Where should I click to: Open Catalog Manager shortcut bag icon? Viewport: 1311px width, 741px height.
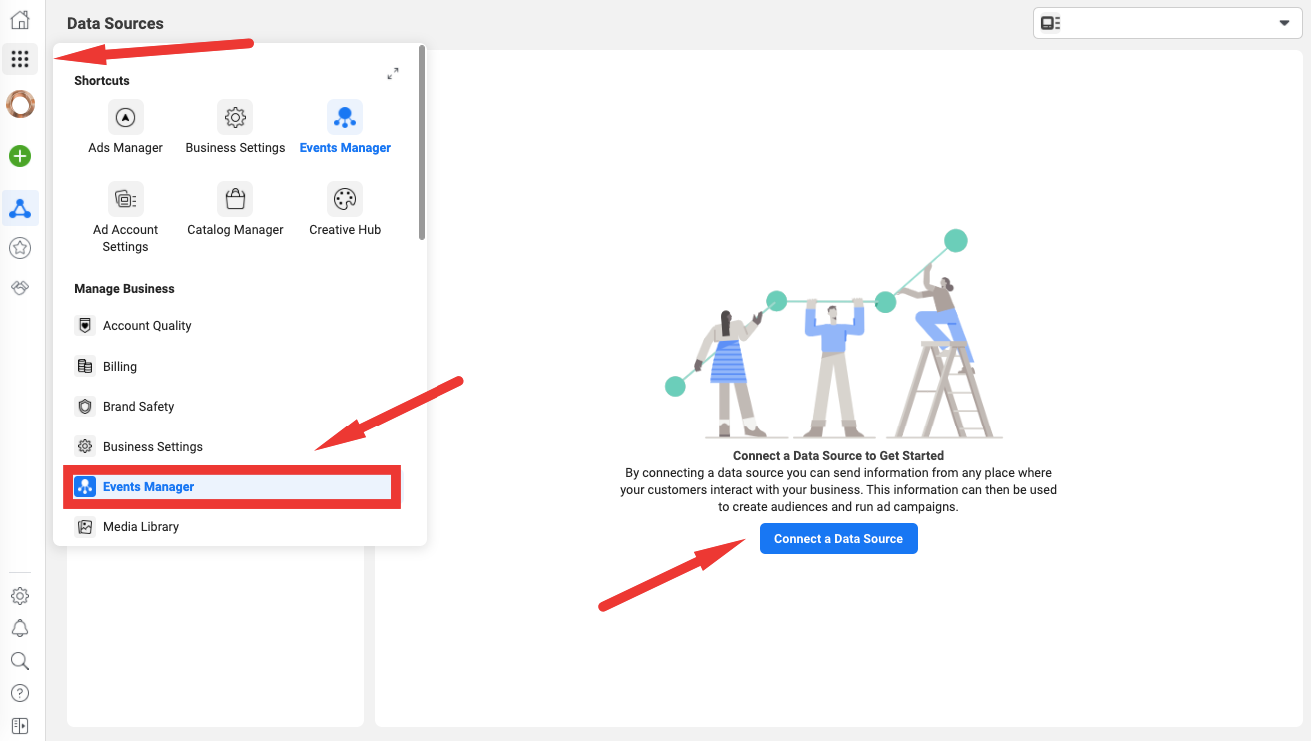coord(235,199)
